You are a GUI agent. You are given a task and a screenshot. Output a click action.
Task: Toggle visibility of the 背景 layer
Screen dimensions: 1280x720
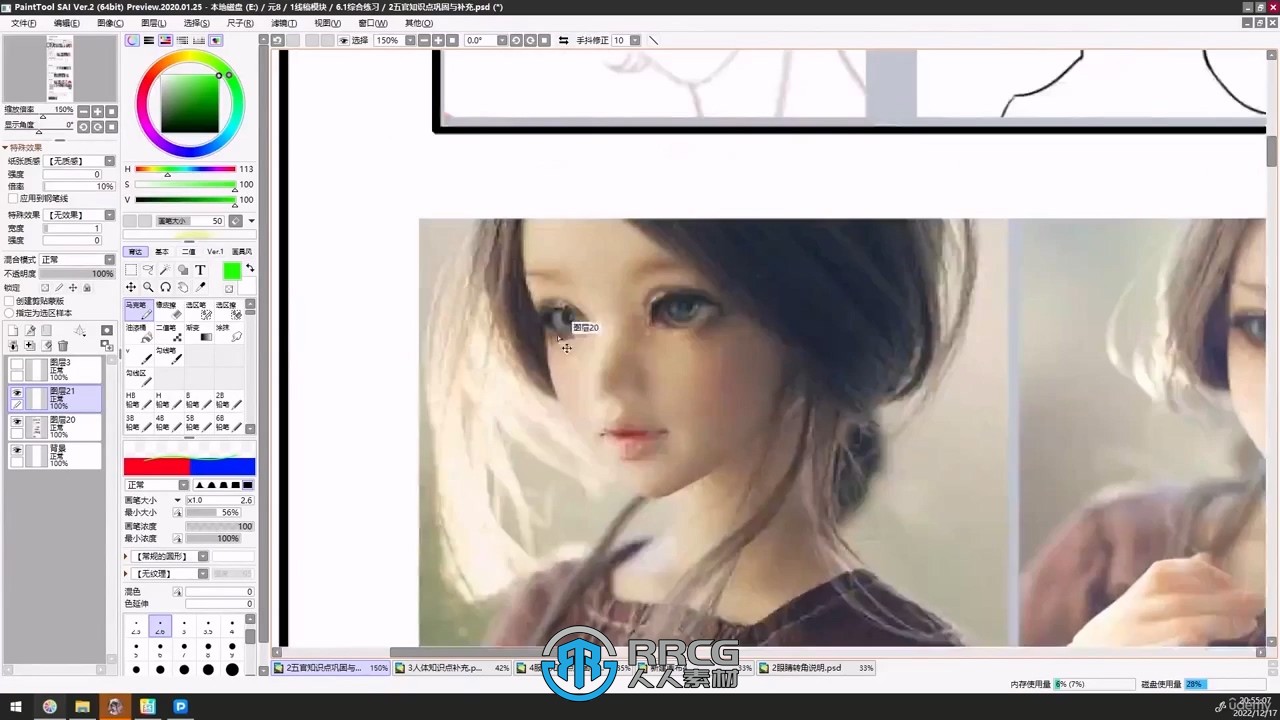pyautogui.click(x=17, y=451)
